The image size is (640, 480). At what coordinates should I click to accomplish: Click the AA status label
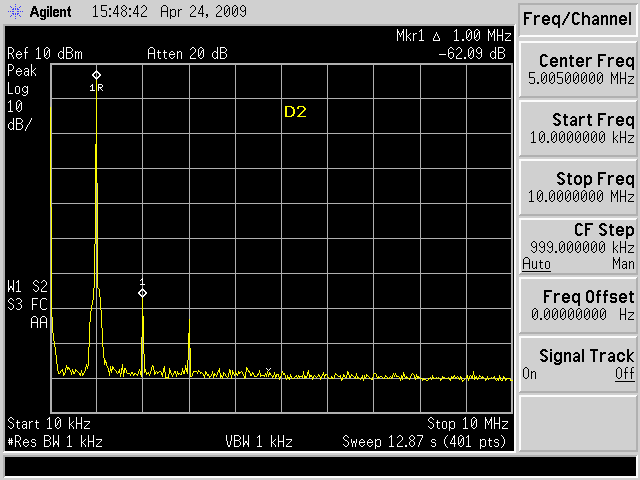(x=39, y=323)
